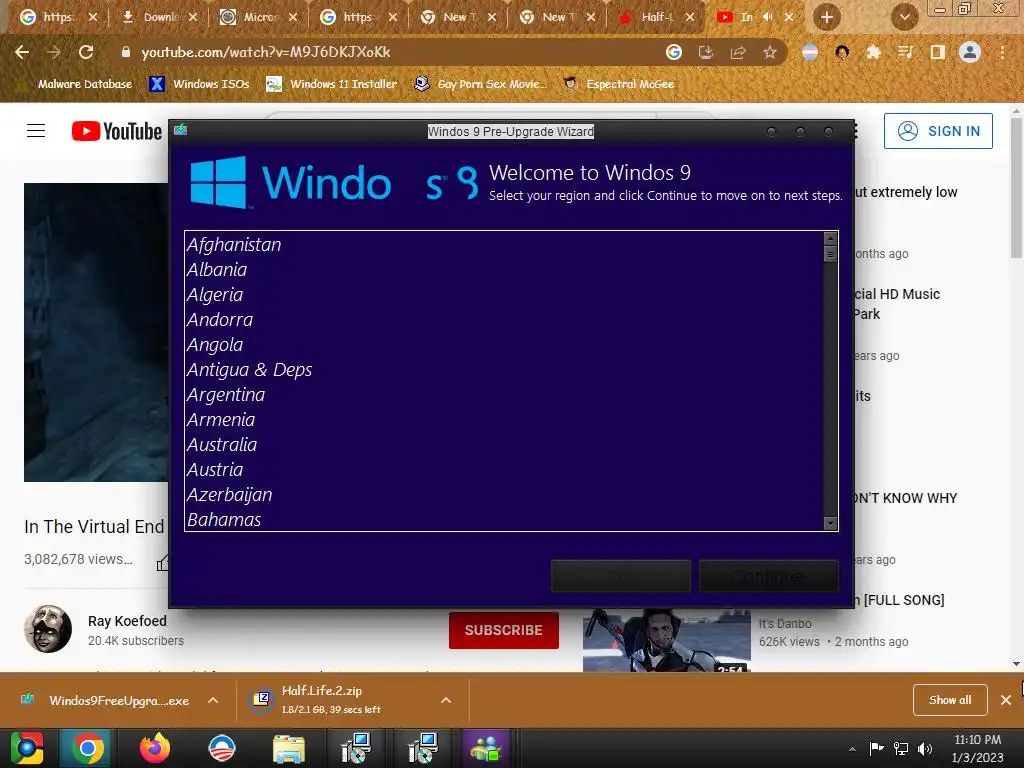Select Algeria in the region list
The image size is (1024, 768).
pos(504,295)
